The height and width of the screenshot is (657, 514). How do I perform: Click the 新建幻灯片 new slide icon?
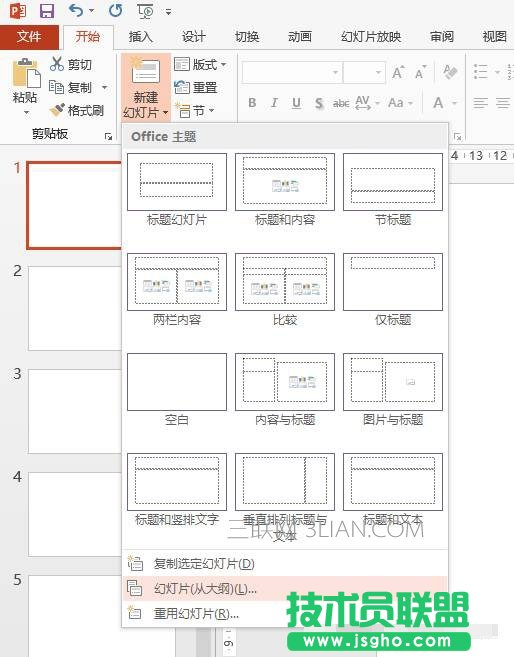pyautogui.click(x=145, y=71)
